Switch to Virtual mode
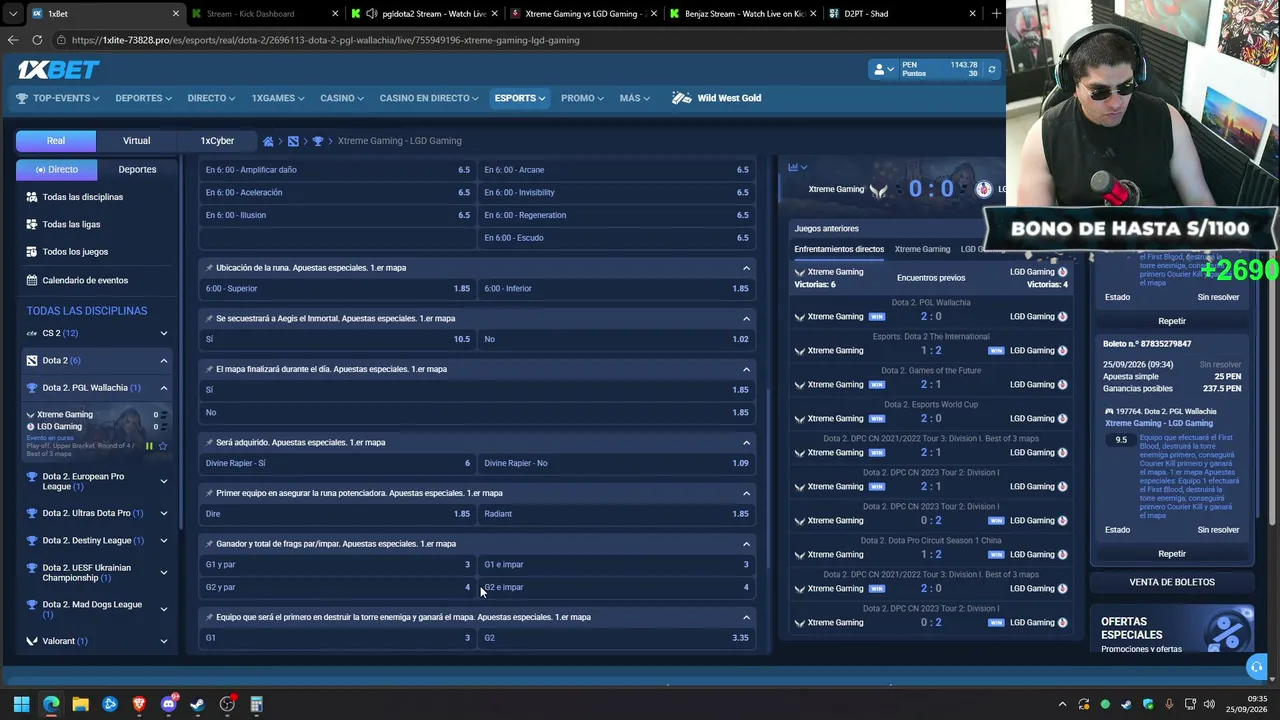The image size is (1280, 720). (x=137, y=141)
